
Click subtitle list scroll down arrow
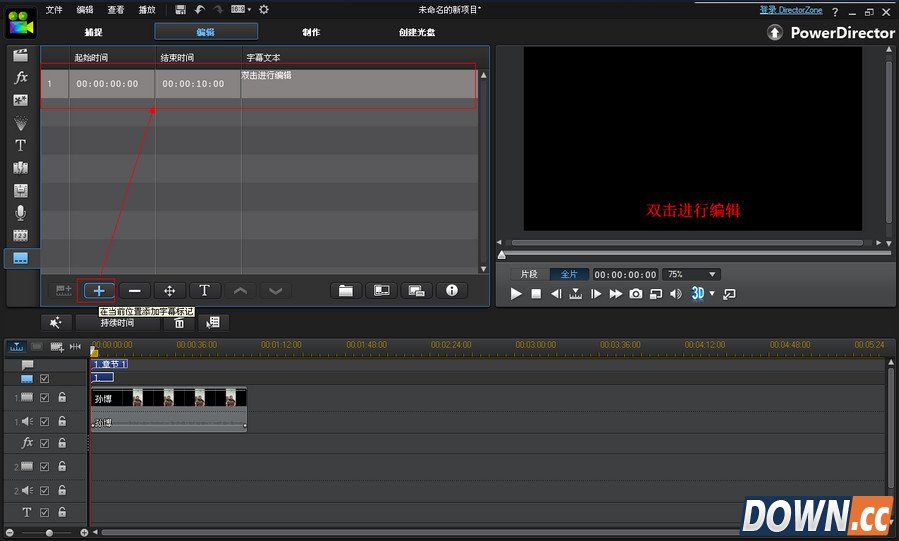click(483, 269)
